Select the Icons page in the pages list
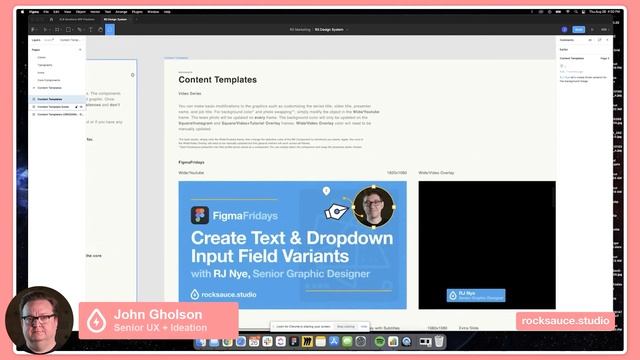 tap(41, 73)
